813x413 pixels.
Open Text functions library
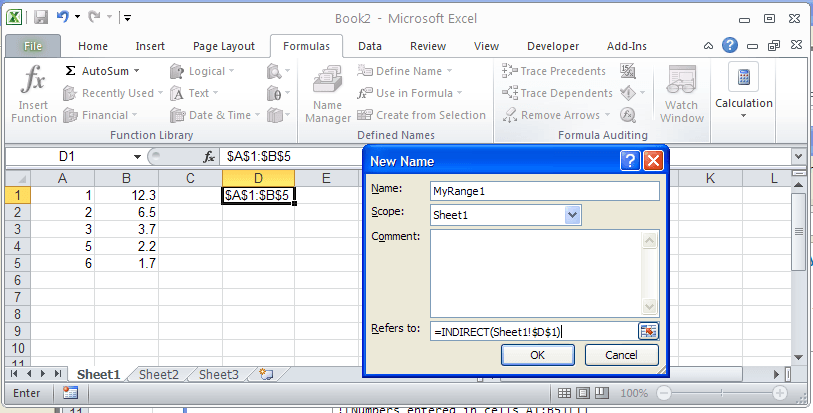coord(195,93)
